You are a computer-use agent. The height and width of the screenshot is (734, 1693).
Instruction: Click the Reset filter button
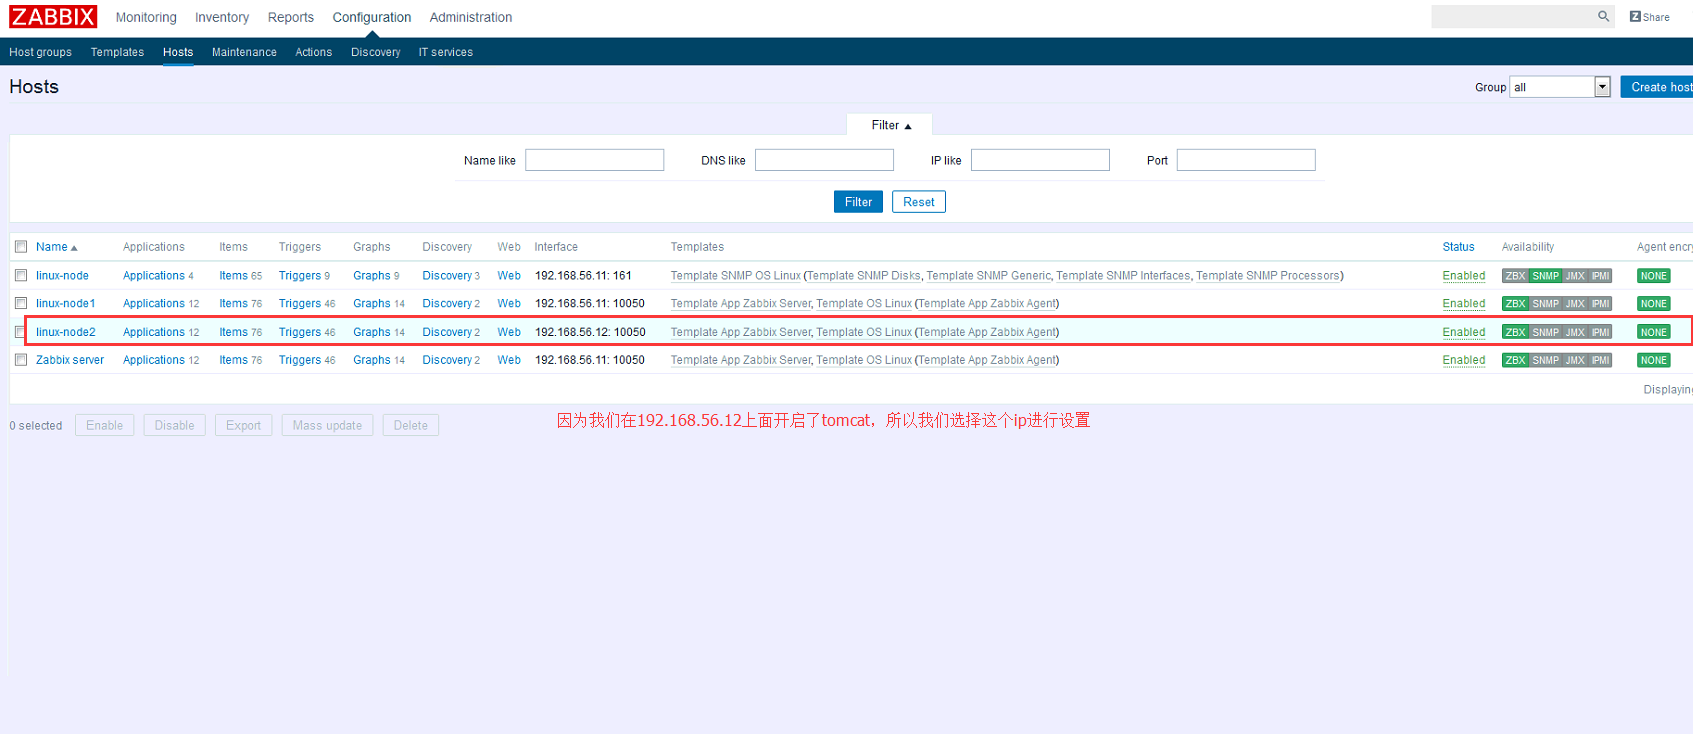point(919,202)
